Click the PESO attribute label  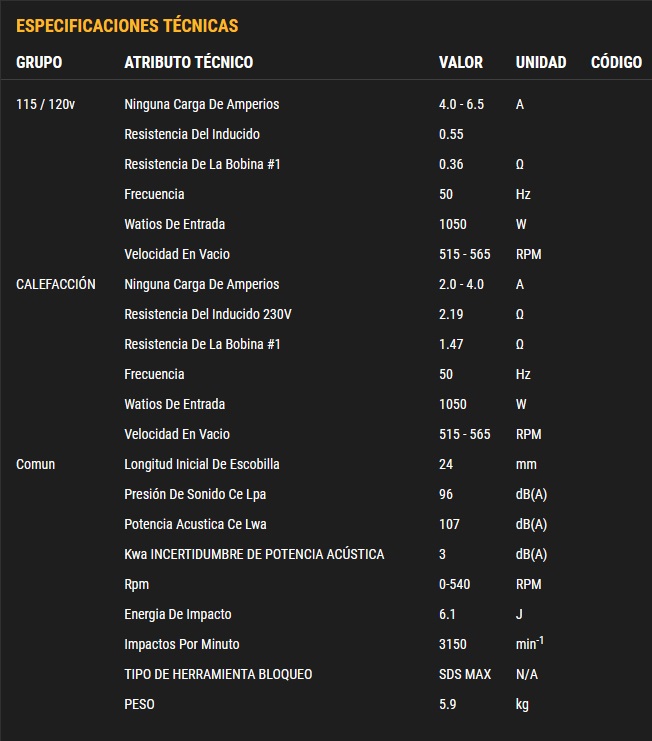(139, 704)
